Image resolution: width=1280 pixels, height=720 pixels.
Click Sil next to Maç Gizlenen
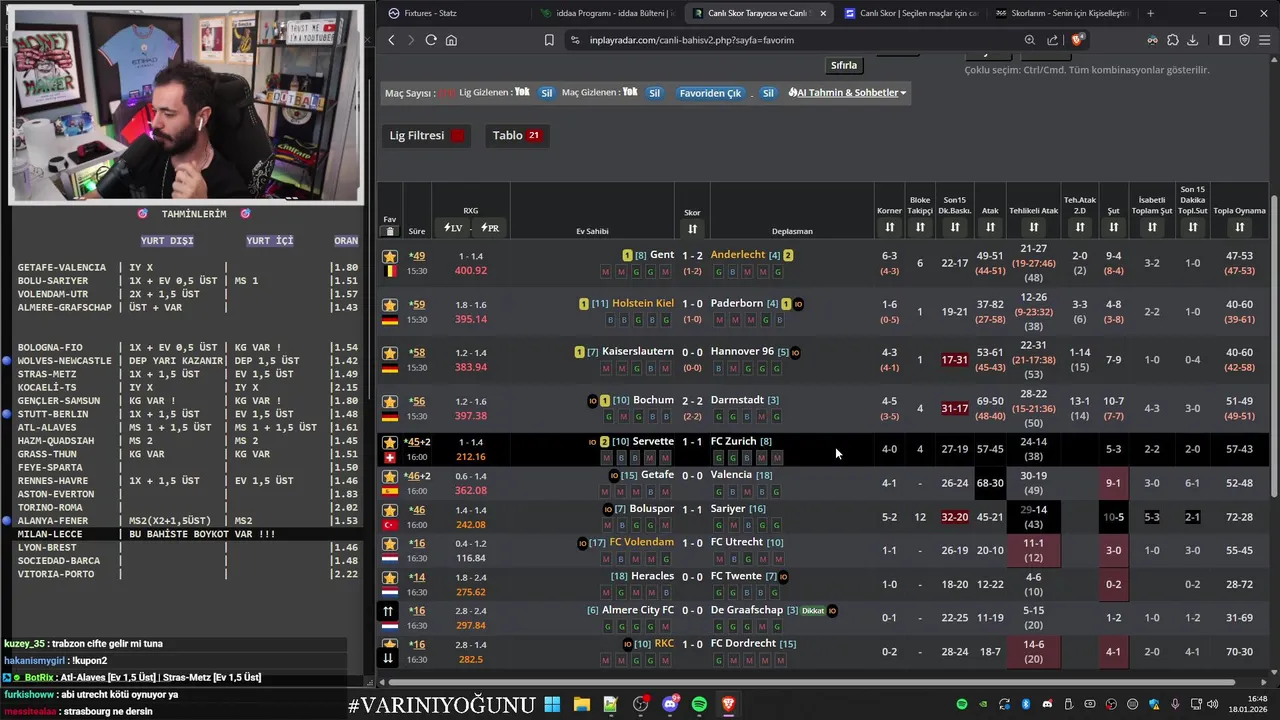654,93
